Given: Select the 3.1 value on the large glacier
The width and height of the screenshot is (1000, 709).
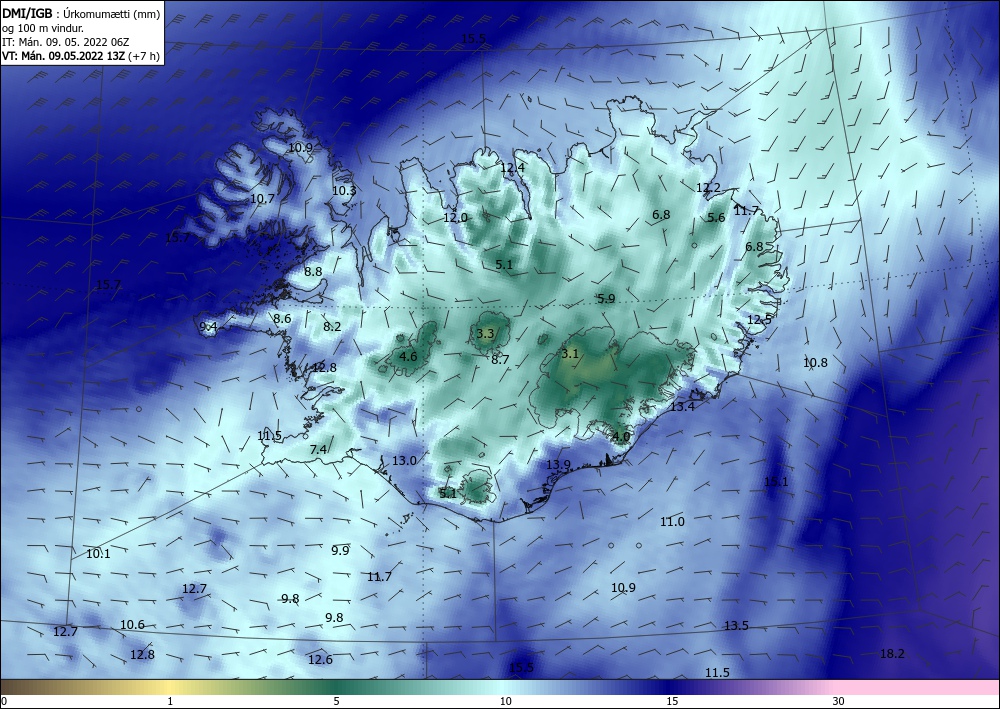Looking at the screenshot, I should pyautogui.click(x=570, y=353).
